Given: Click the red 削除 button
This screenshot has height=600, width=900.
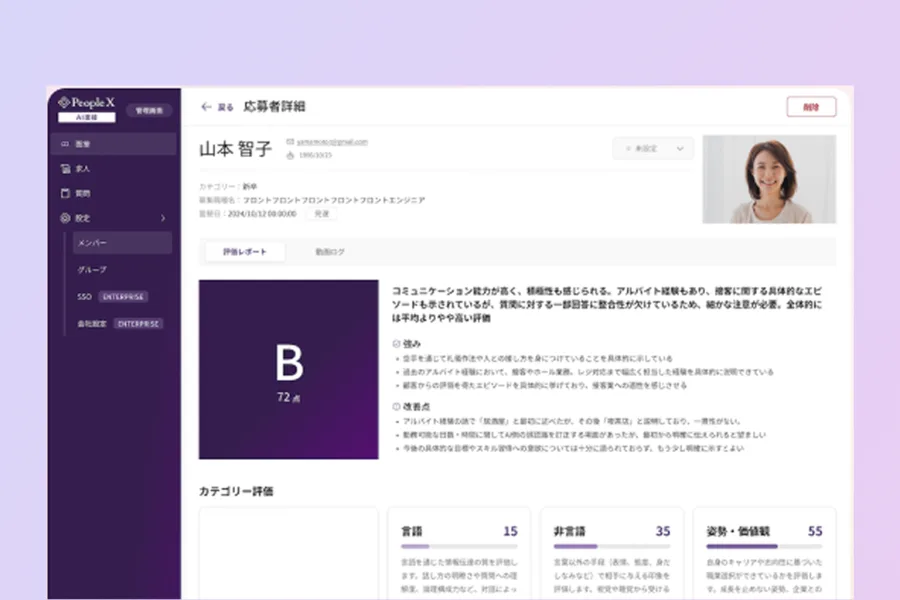Looking at the screenshot, I should tap(811, 107).
